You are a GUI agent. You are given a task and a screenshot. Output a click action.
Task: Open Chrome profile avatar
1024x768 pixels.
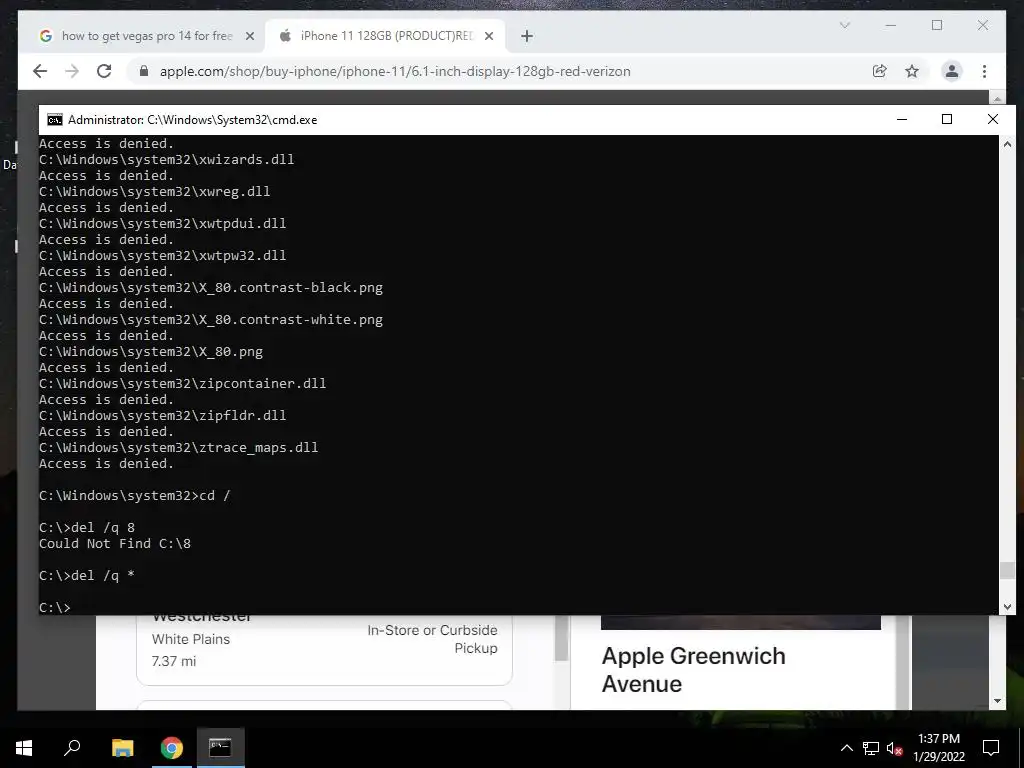pos(952,71)
